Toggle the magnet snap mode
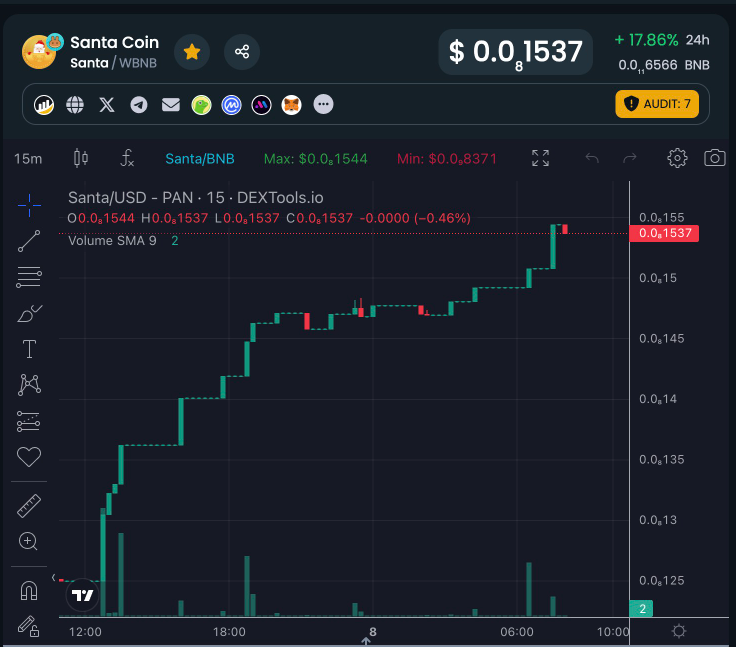The height and width of the screenshot is (647, 736). point(29,590)
